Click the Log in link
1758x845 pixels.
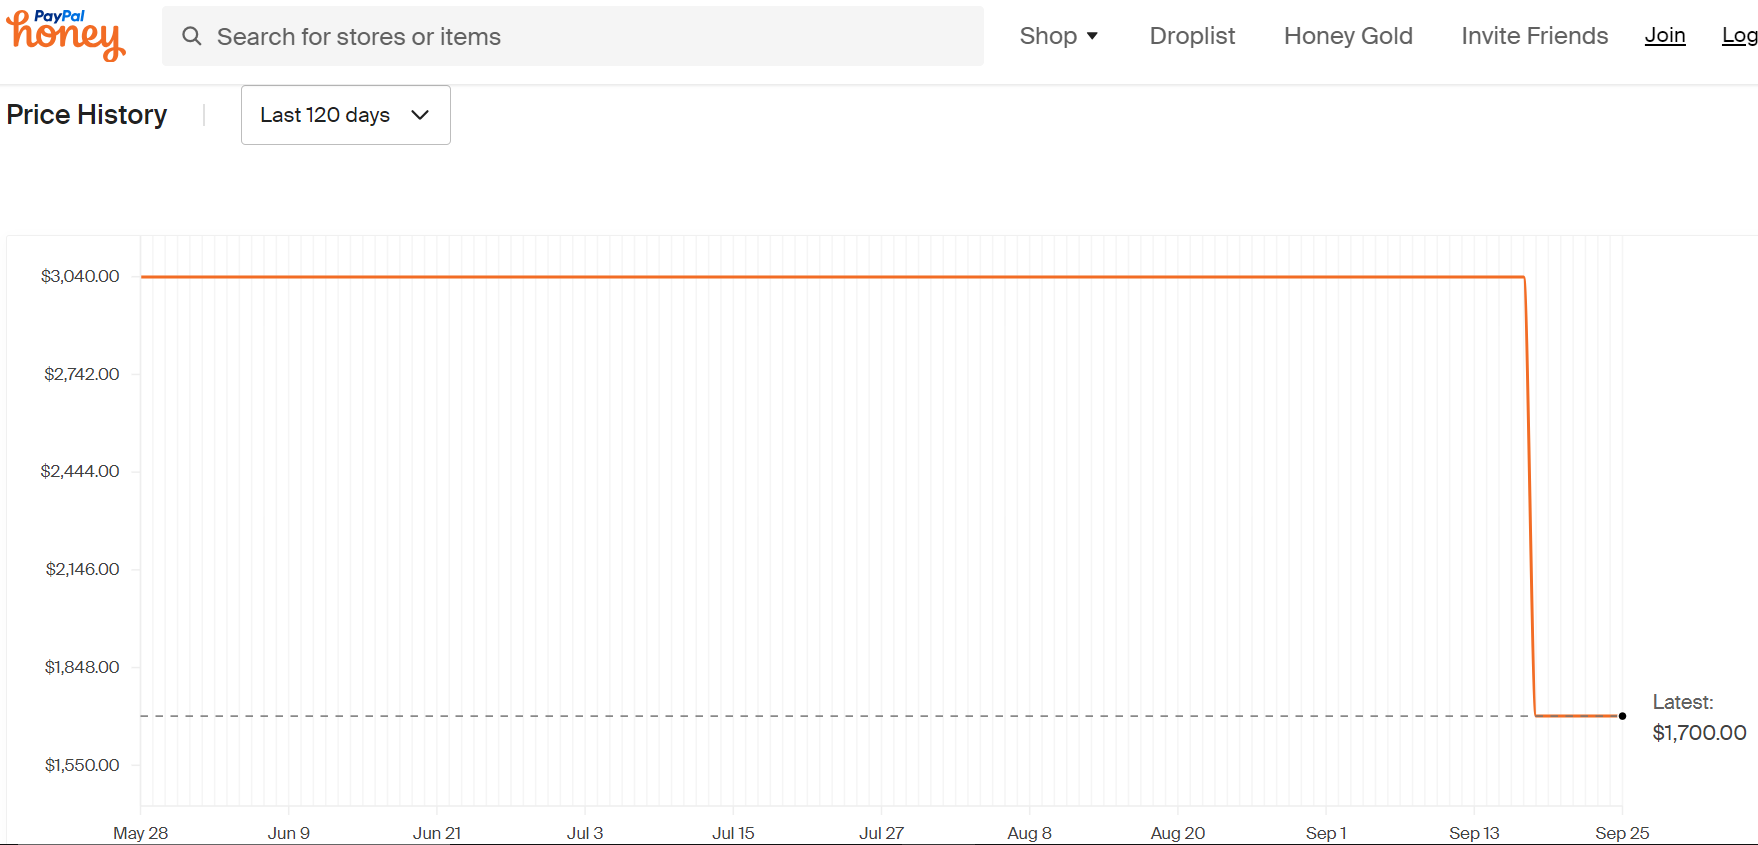(1740, 36)
